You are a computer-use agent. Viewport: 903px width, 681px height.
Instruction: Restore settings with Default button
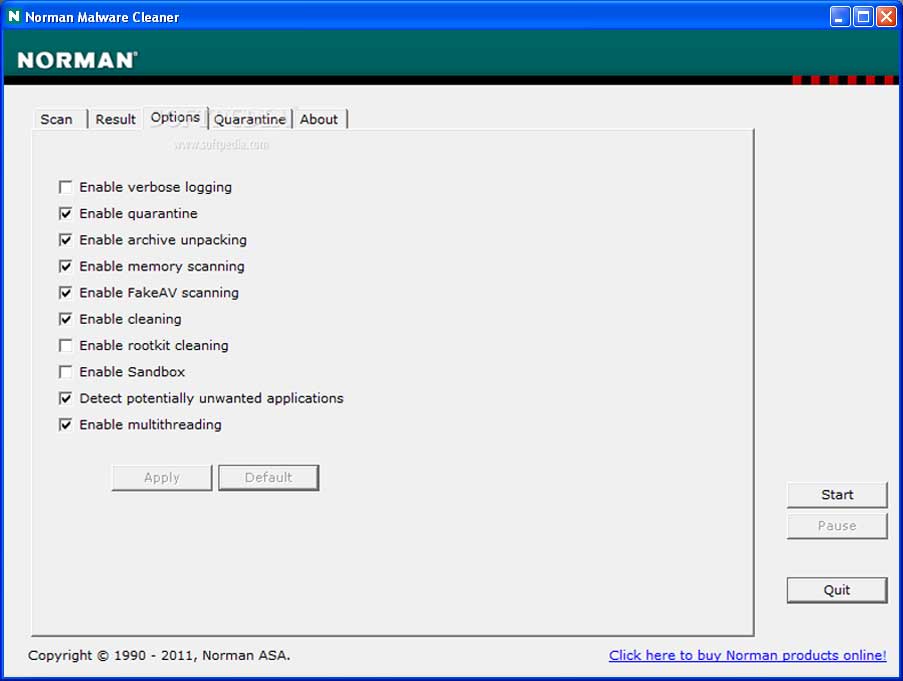coord(268,478)
